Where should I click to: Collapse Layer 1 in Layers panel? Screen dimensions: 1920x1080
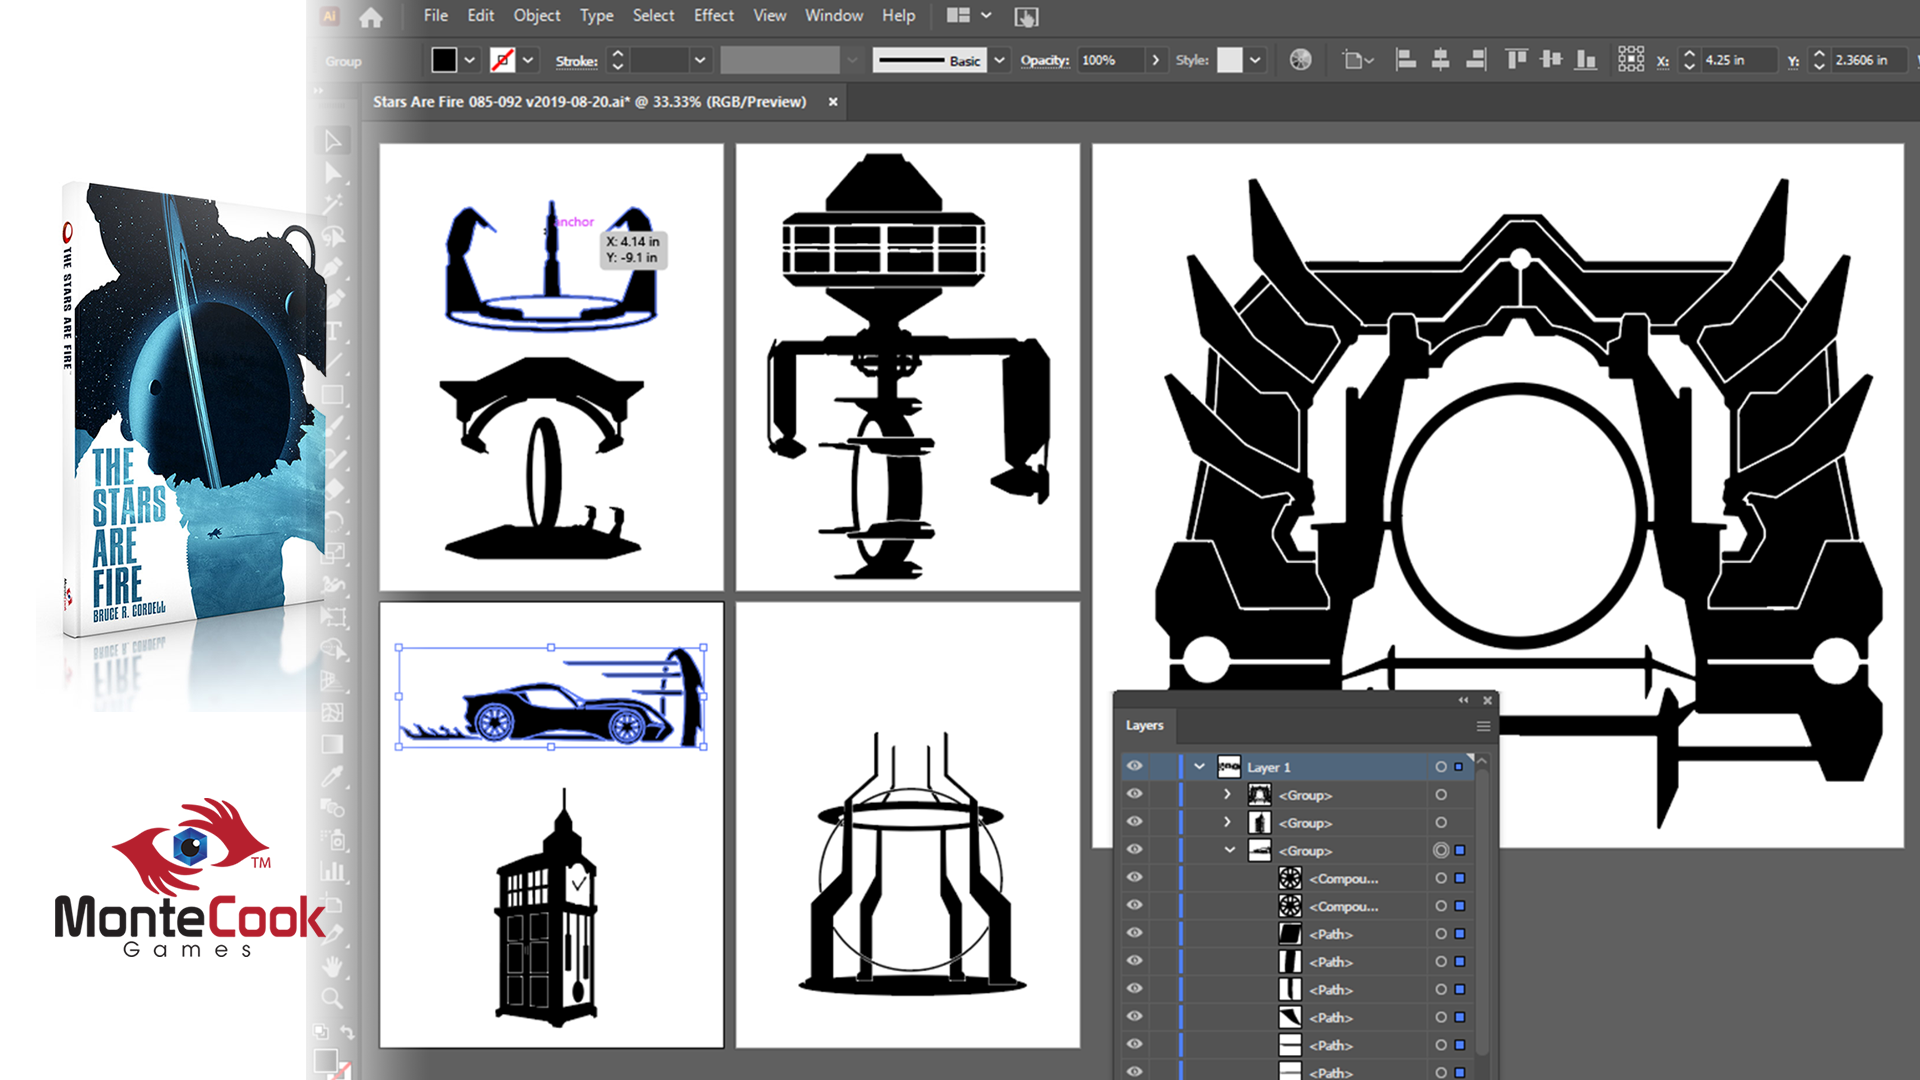coord(1199,767)
